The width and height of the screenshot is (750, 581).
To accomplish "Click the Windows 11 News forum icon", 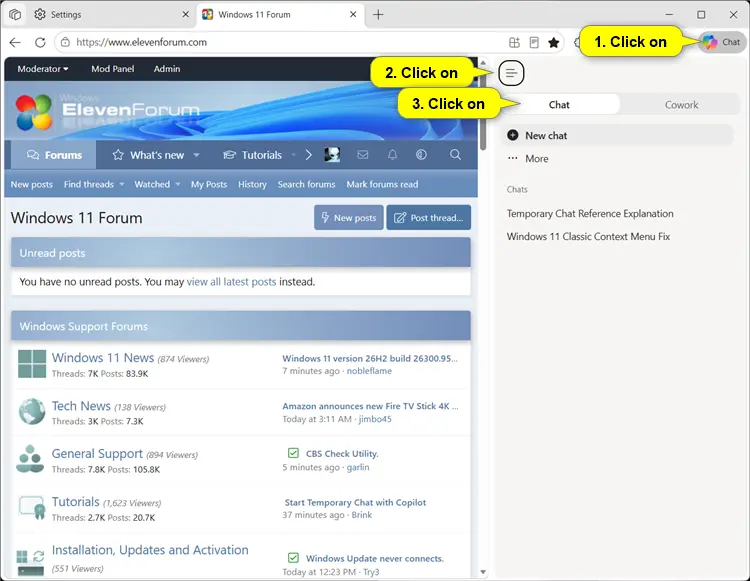I will tap(32, 364).
